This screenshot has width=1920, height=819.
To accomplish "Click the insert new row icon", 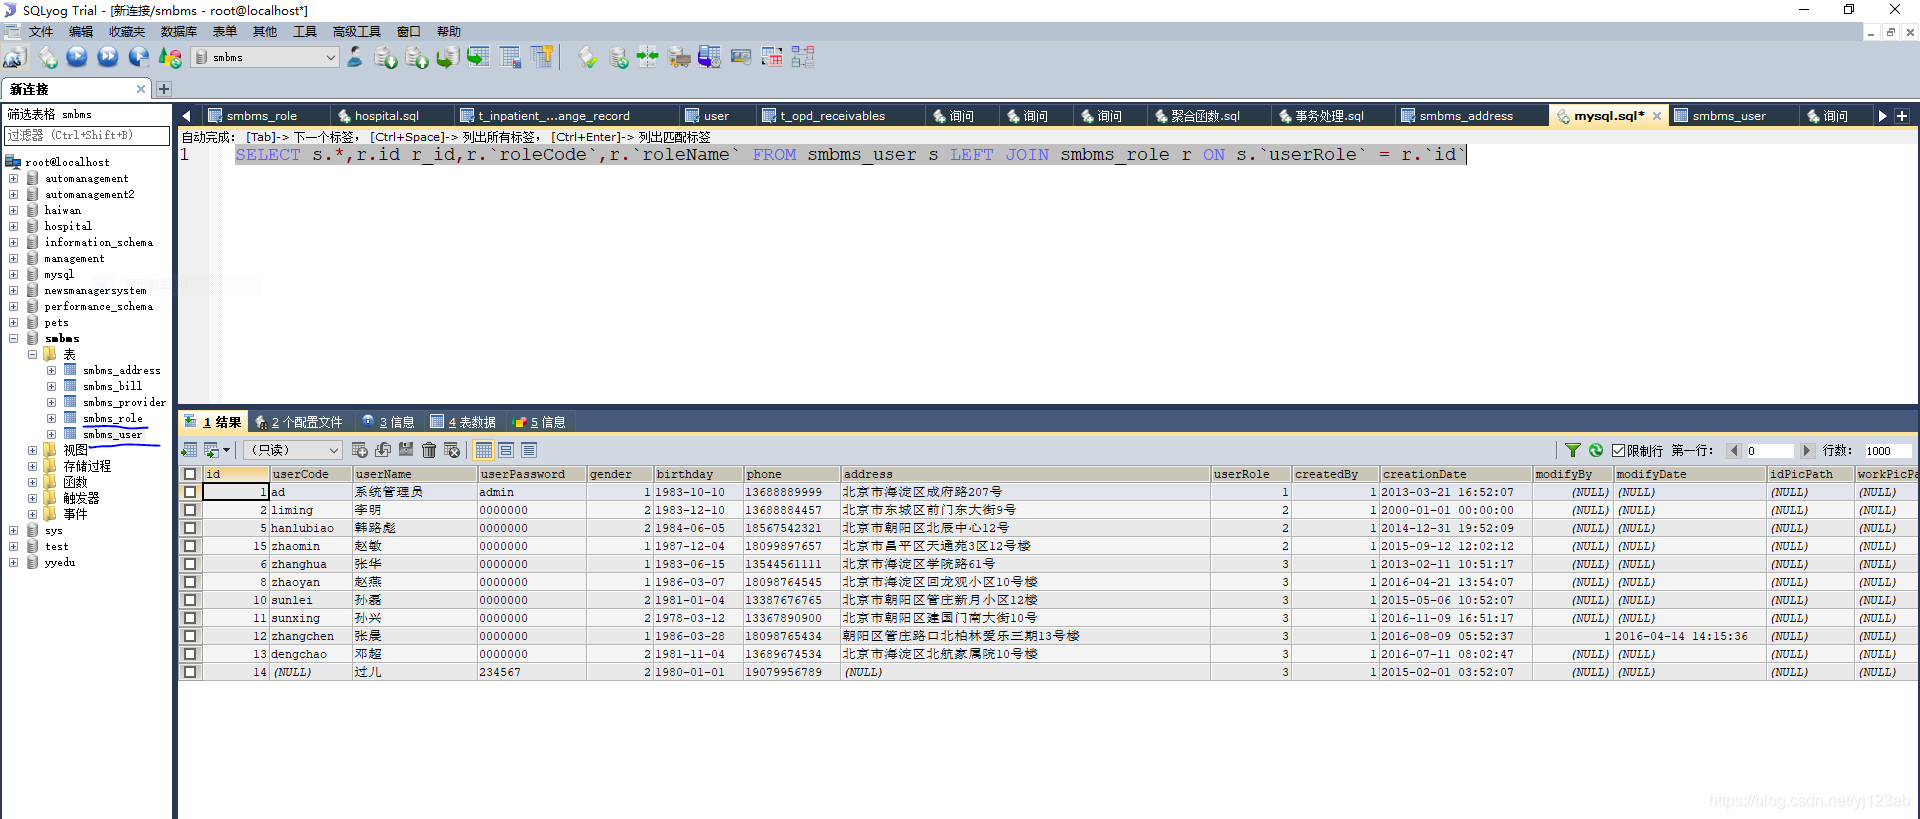I will (x=360, y=450).
